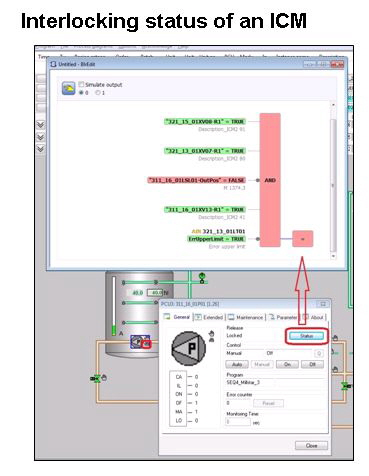
Task: Select the ErrUpperLimit = TRUE condition
Action: (216, 239)
